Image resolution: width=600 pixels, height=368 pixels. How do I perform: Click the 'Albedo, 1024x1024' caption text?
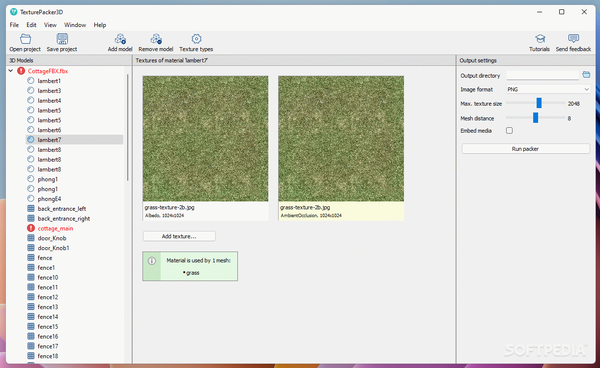coord(165,216)
